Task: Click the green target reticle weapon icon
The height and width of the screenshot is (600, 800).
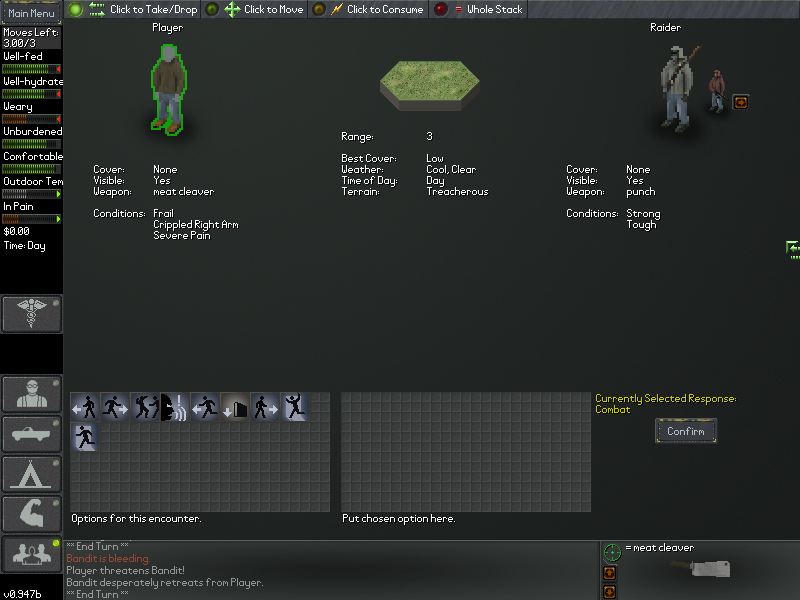Action: click(x=612, y=552)
